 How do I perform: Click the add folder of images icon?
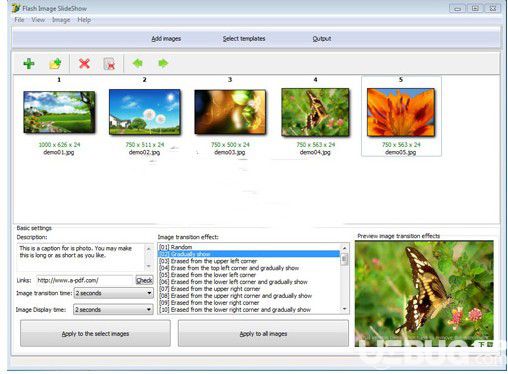tap(55, 63)
